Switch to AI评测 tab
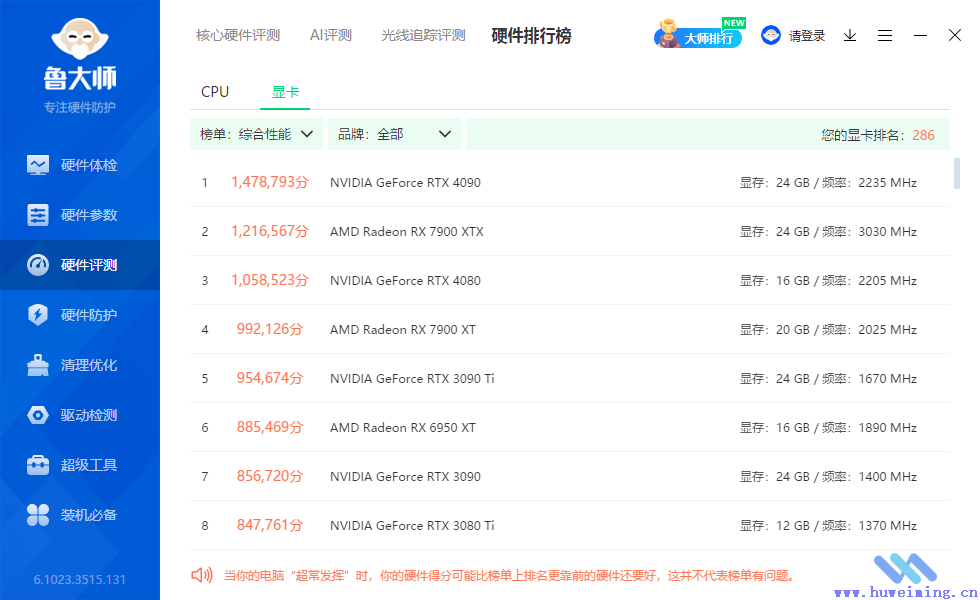The height and width of the screenshot is (600, 980). pos(331,35)
